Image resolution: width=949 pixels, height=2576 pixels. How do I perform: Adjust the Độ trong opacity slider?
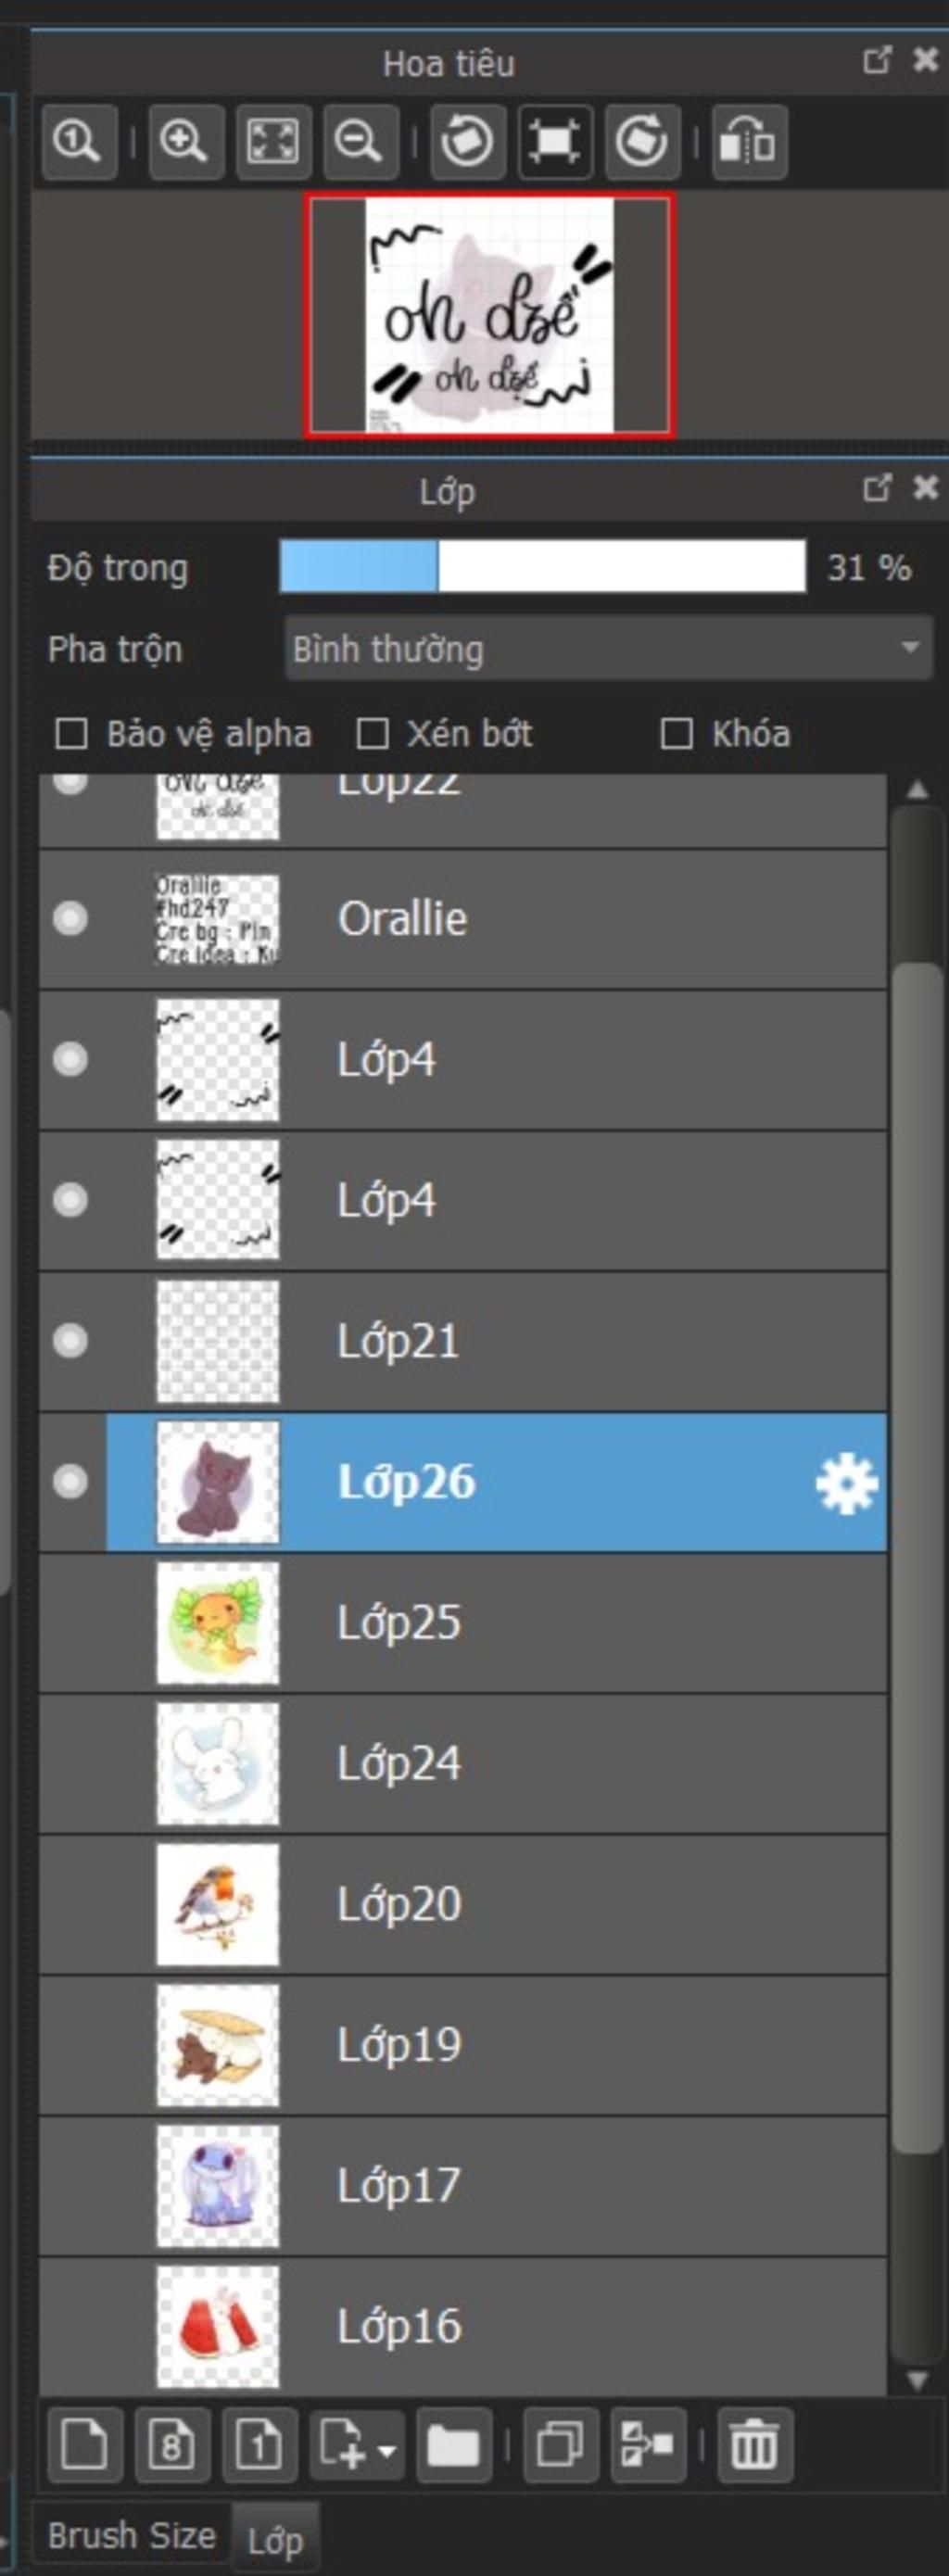(542, 567)
